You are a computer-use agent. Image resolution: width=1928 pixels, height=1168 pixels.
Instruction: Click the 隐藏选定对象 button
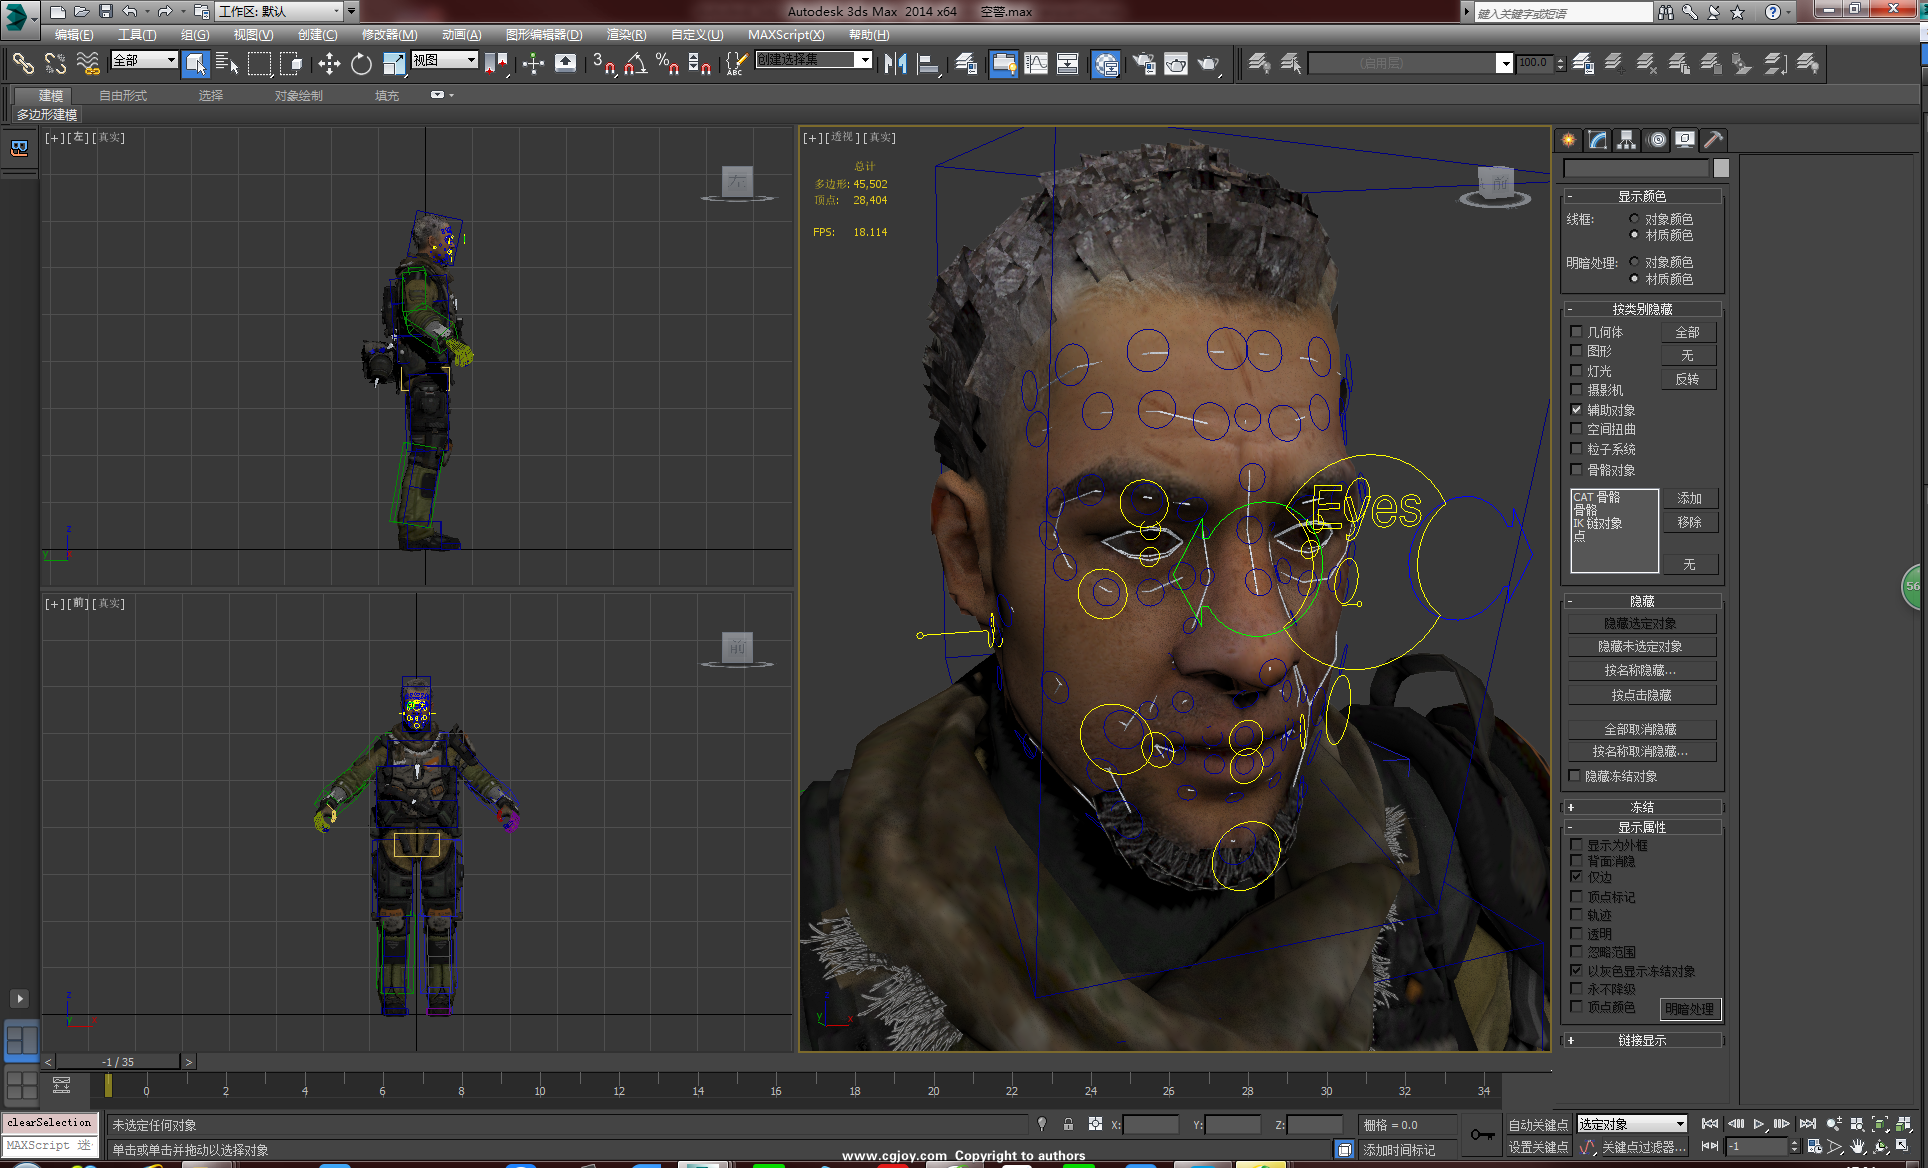click(x=1640, y=624)
